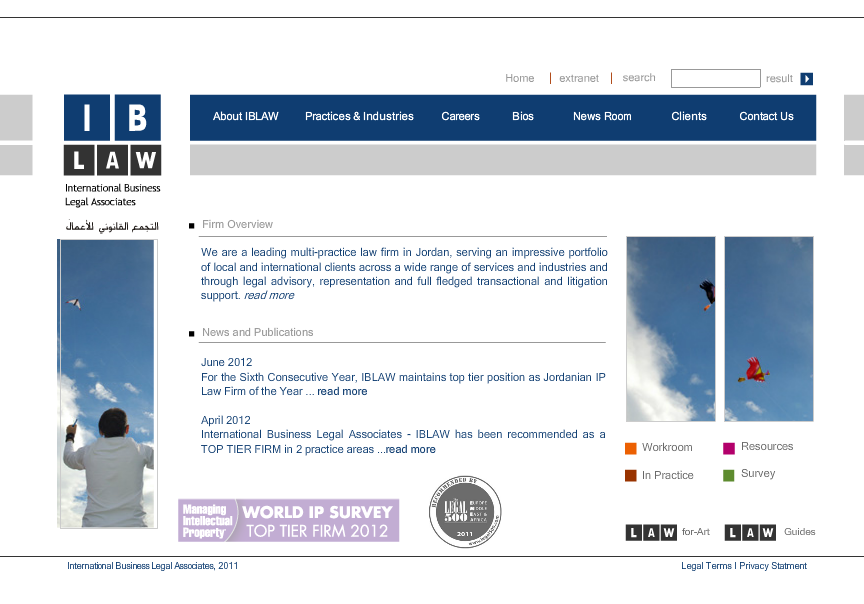Focus the search input field
Viewport: 864px width, 604px height.
[716, 78]
